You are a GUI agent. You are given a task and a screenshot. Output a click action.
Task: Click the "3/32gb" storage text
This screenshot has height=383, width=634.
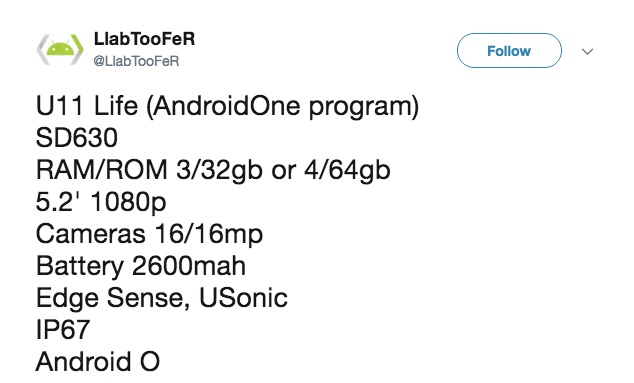tap(220, 171)
